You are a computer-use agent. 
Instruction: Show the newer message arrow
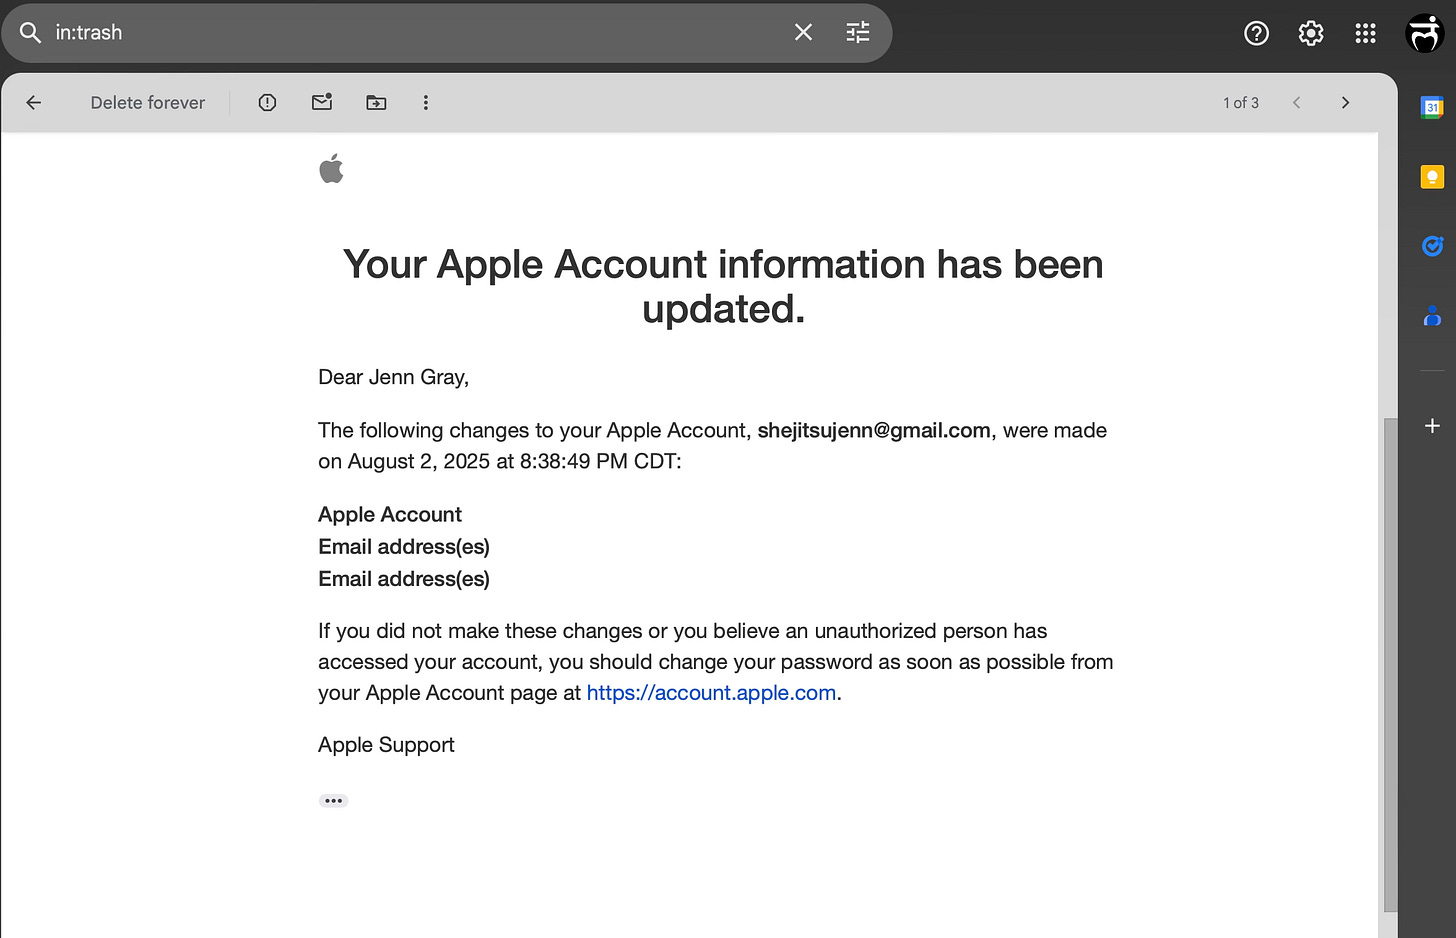[x=1297, y=102]
